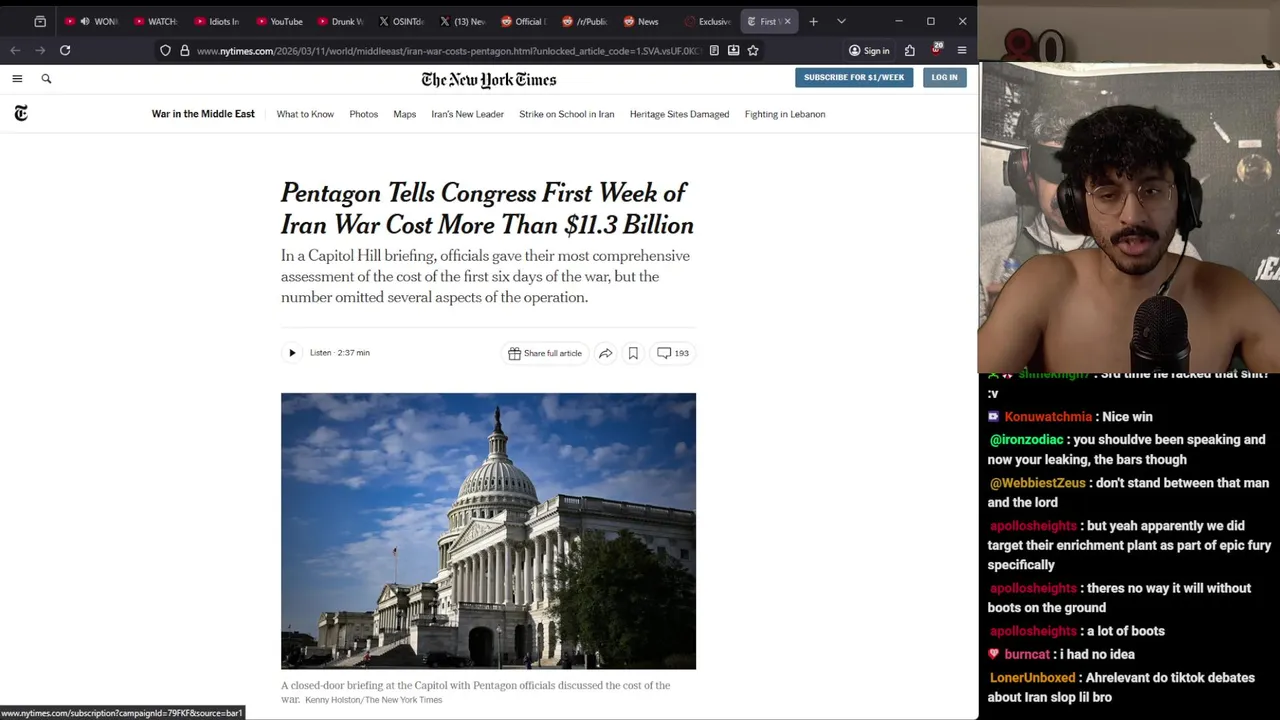Toggle reader view for this article
The width and height of the screenshot is (1280, 720).
[714, 50]
